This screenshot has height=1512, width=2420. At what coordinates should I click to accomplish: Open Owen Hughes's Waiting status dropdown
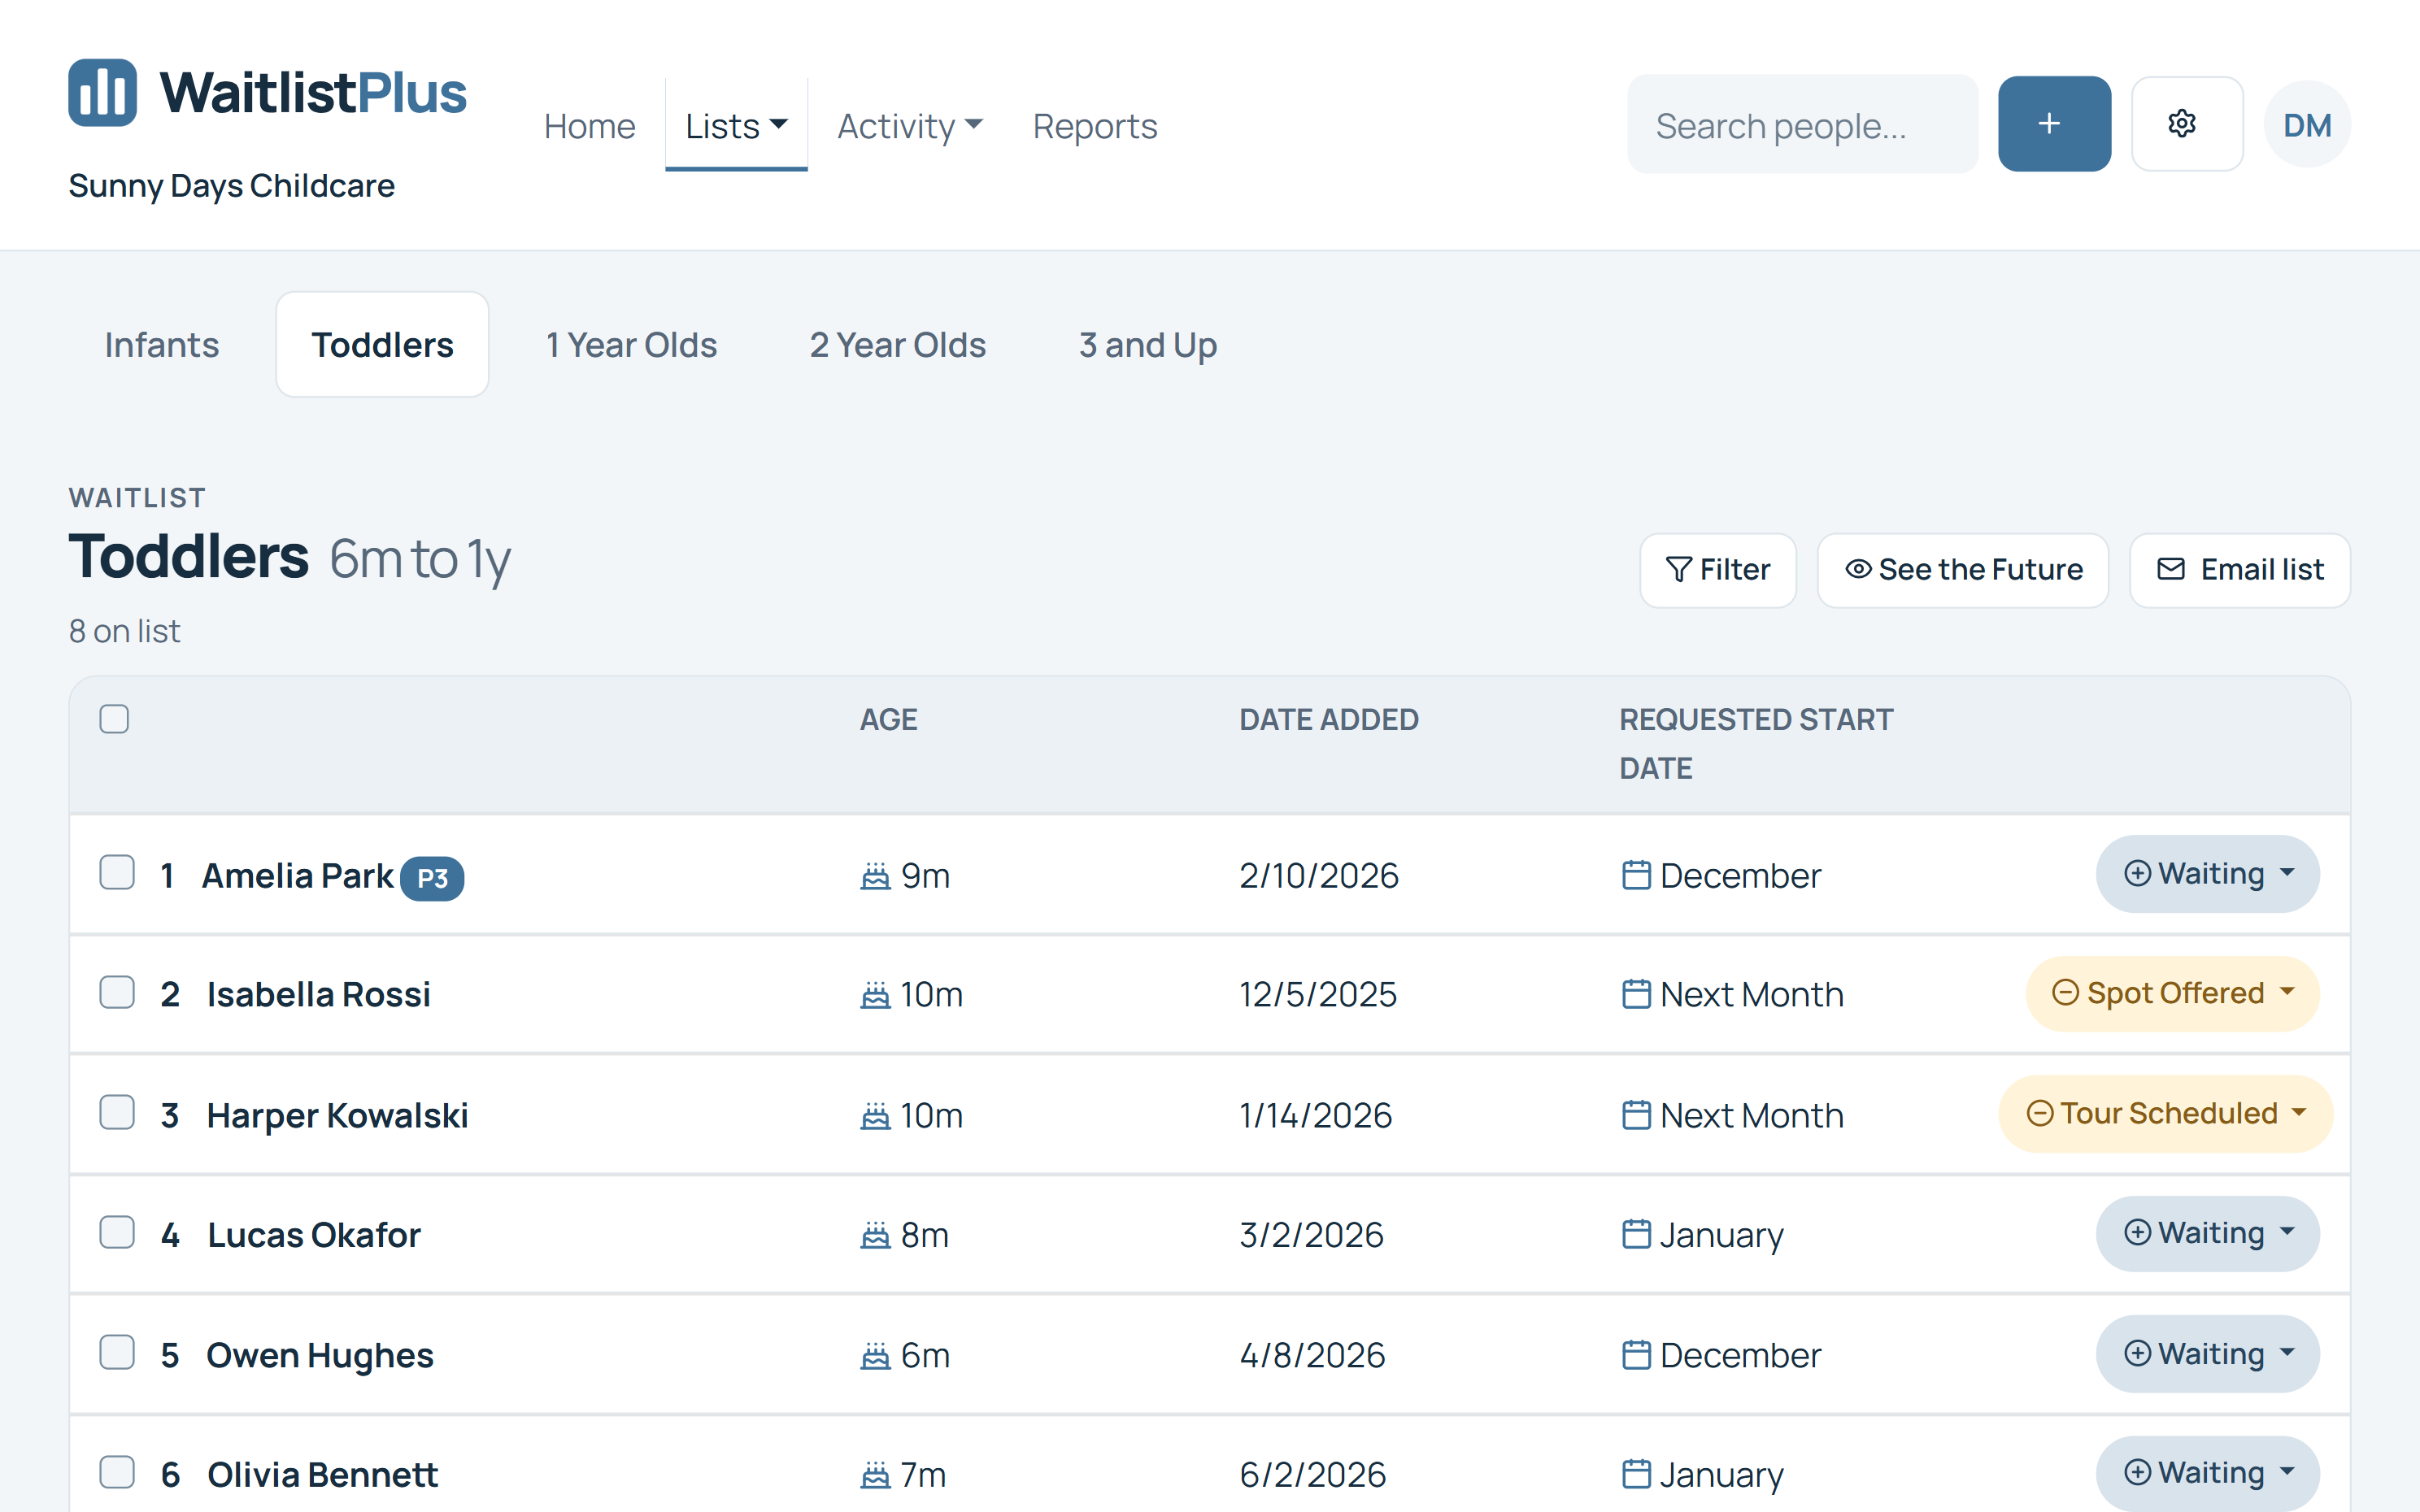(x=2207, y=1354)
